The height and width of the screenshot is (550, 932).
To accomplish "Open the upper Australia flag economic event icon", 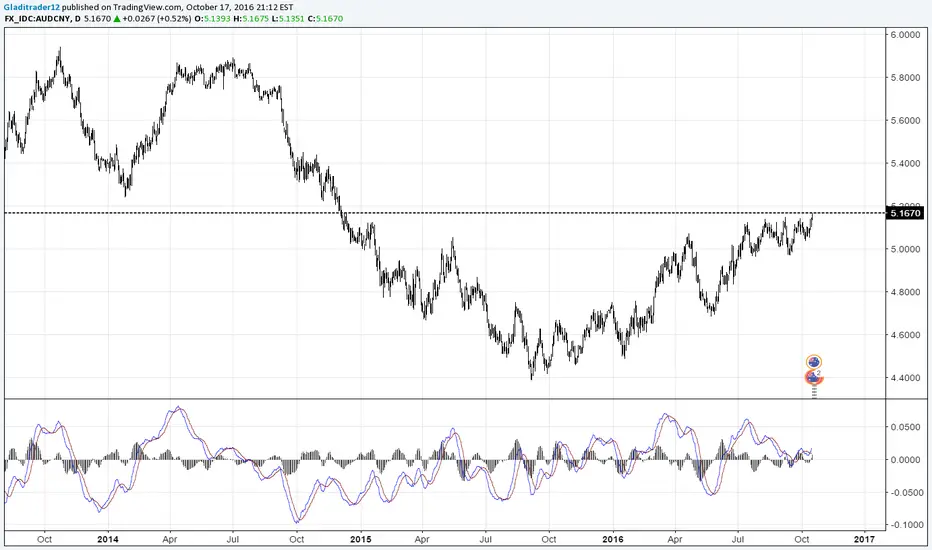I will click(x=814, y=362).
